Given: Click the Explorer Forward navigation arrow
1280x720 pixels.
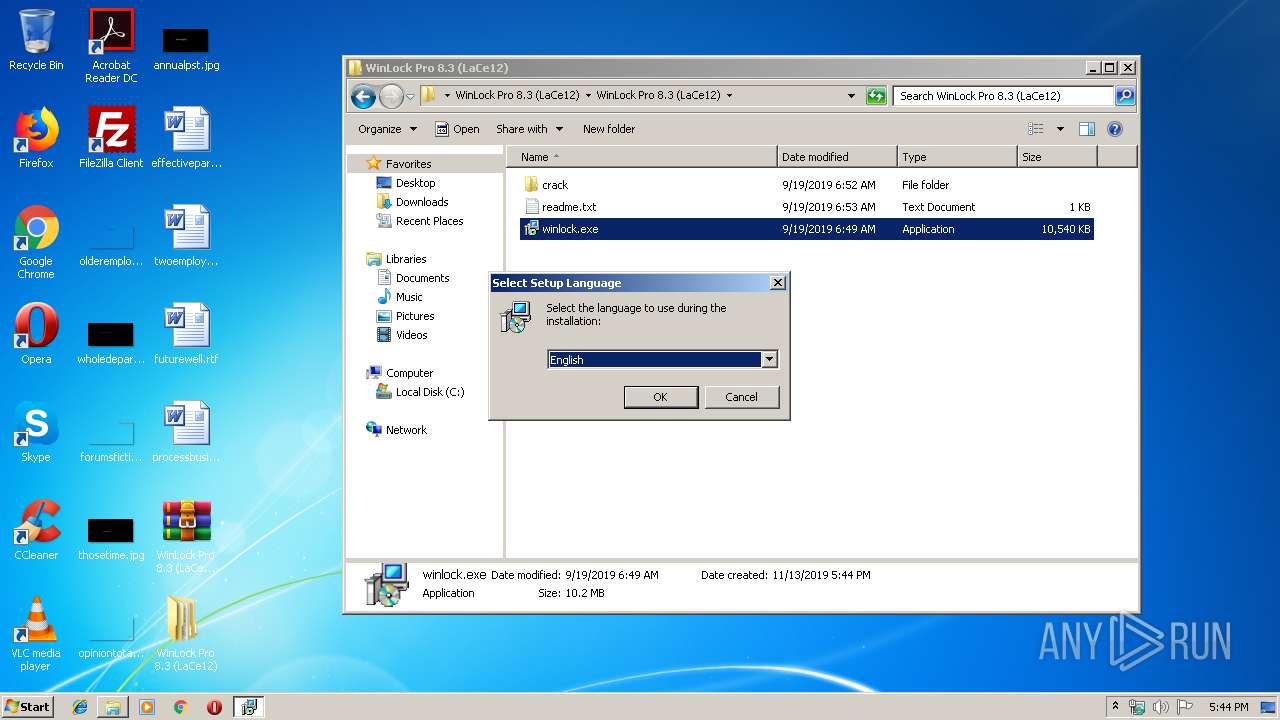Looking at the screenshot, I should [391, 96].
